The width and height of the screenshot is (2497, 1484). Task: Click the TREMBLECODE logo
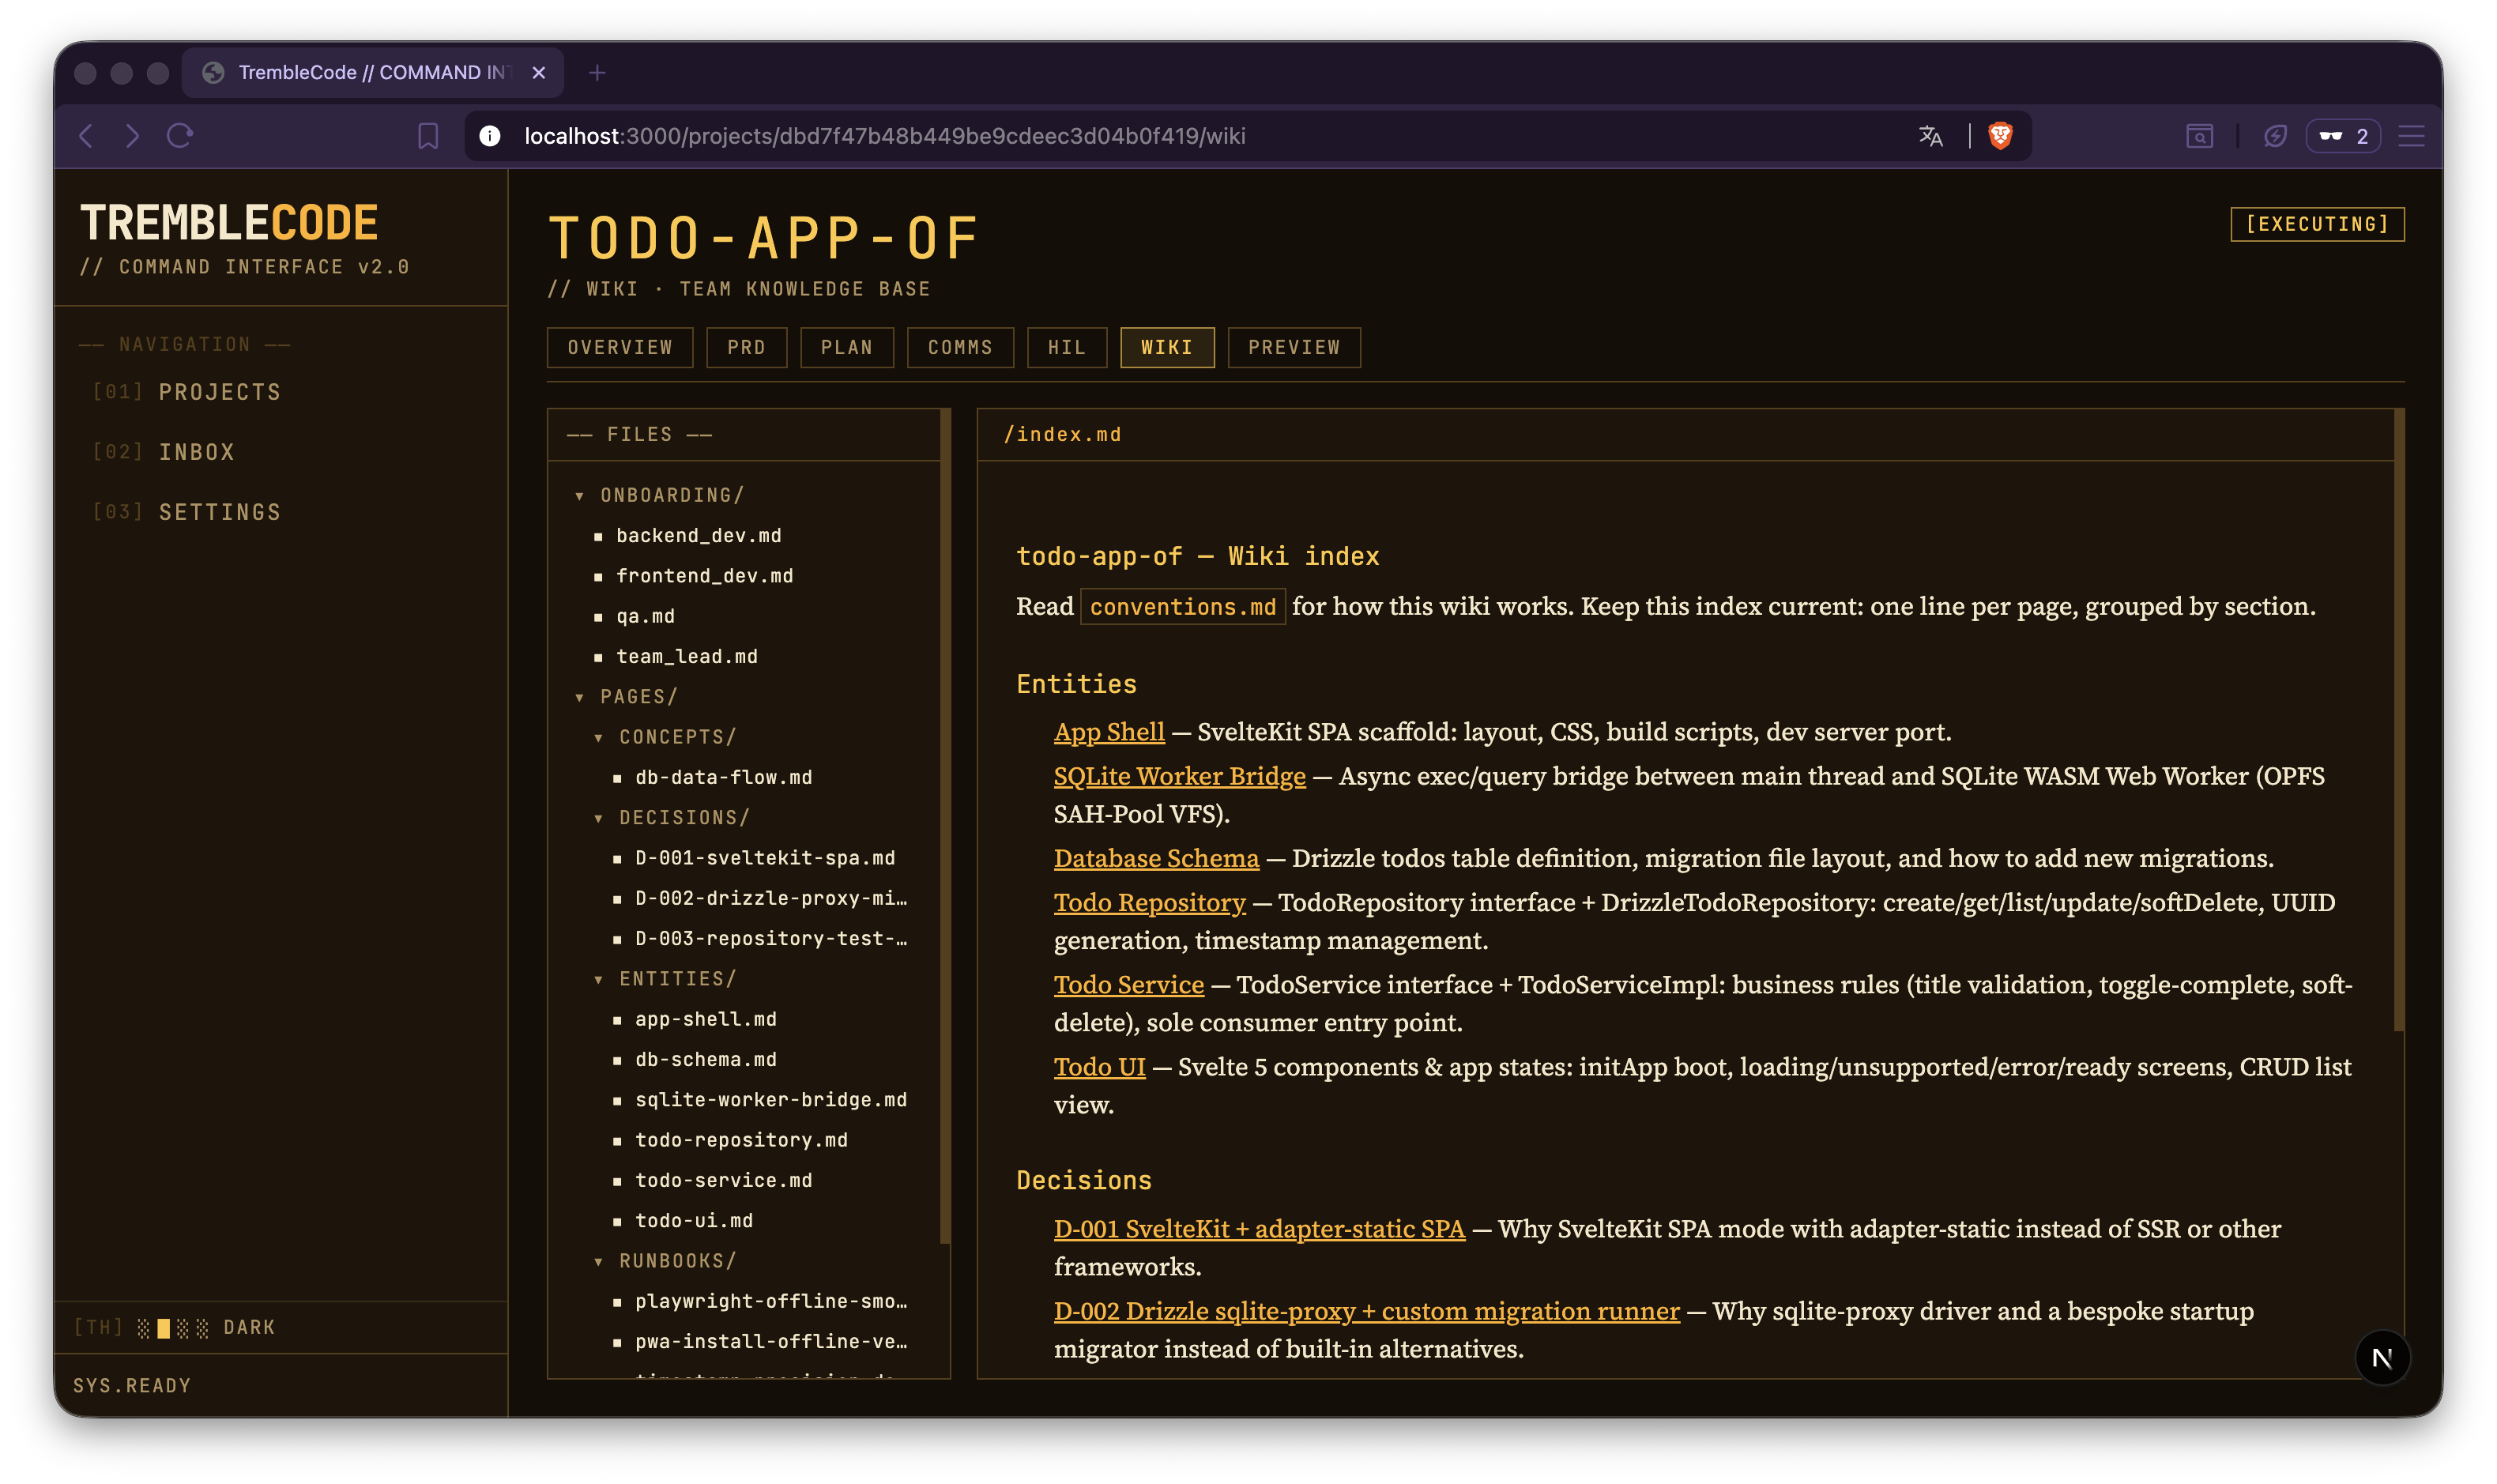point(229,223)
